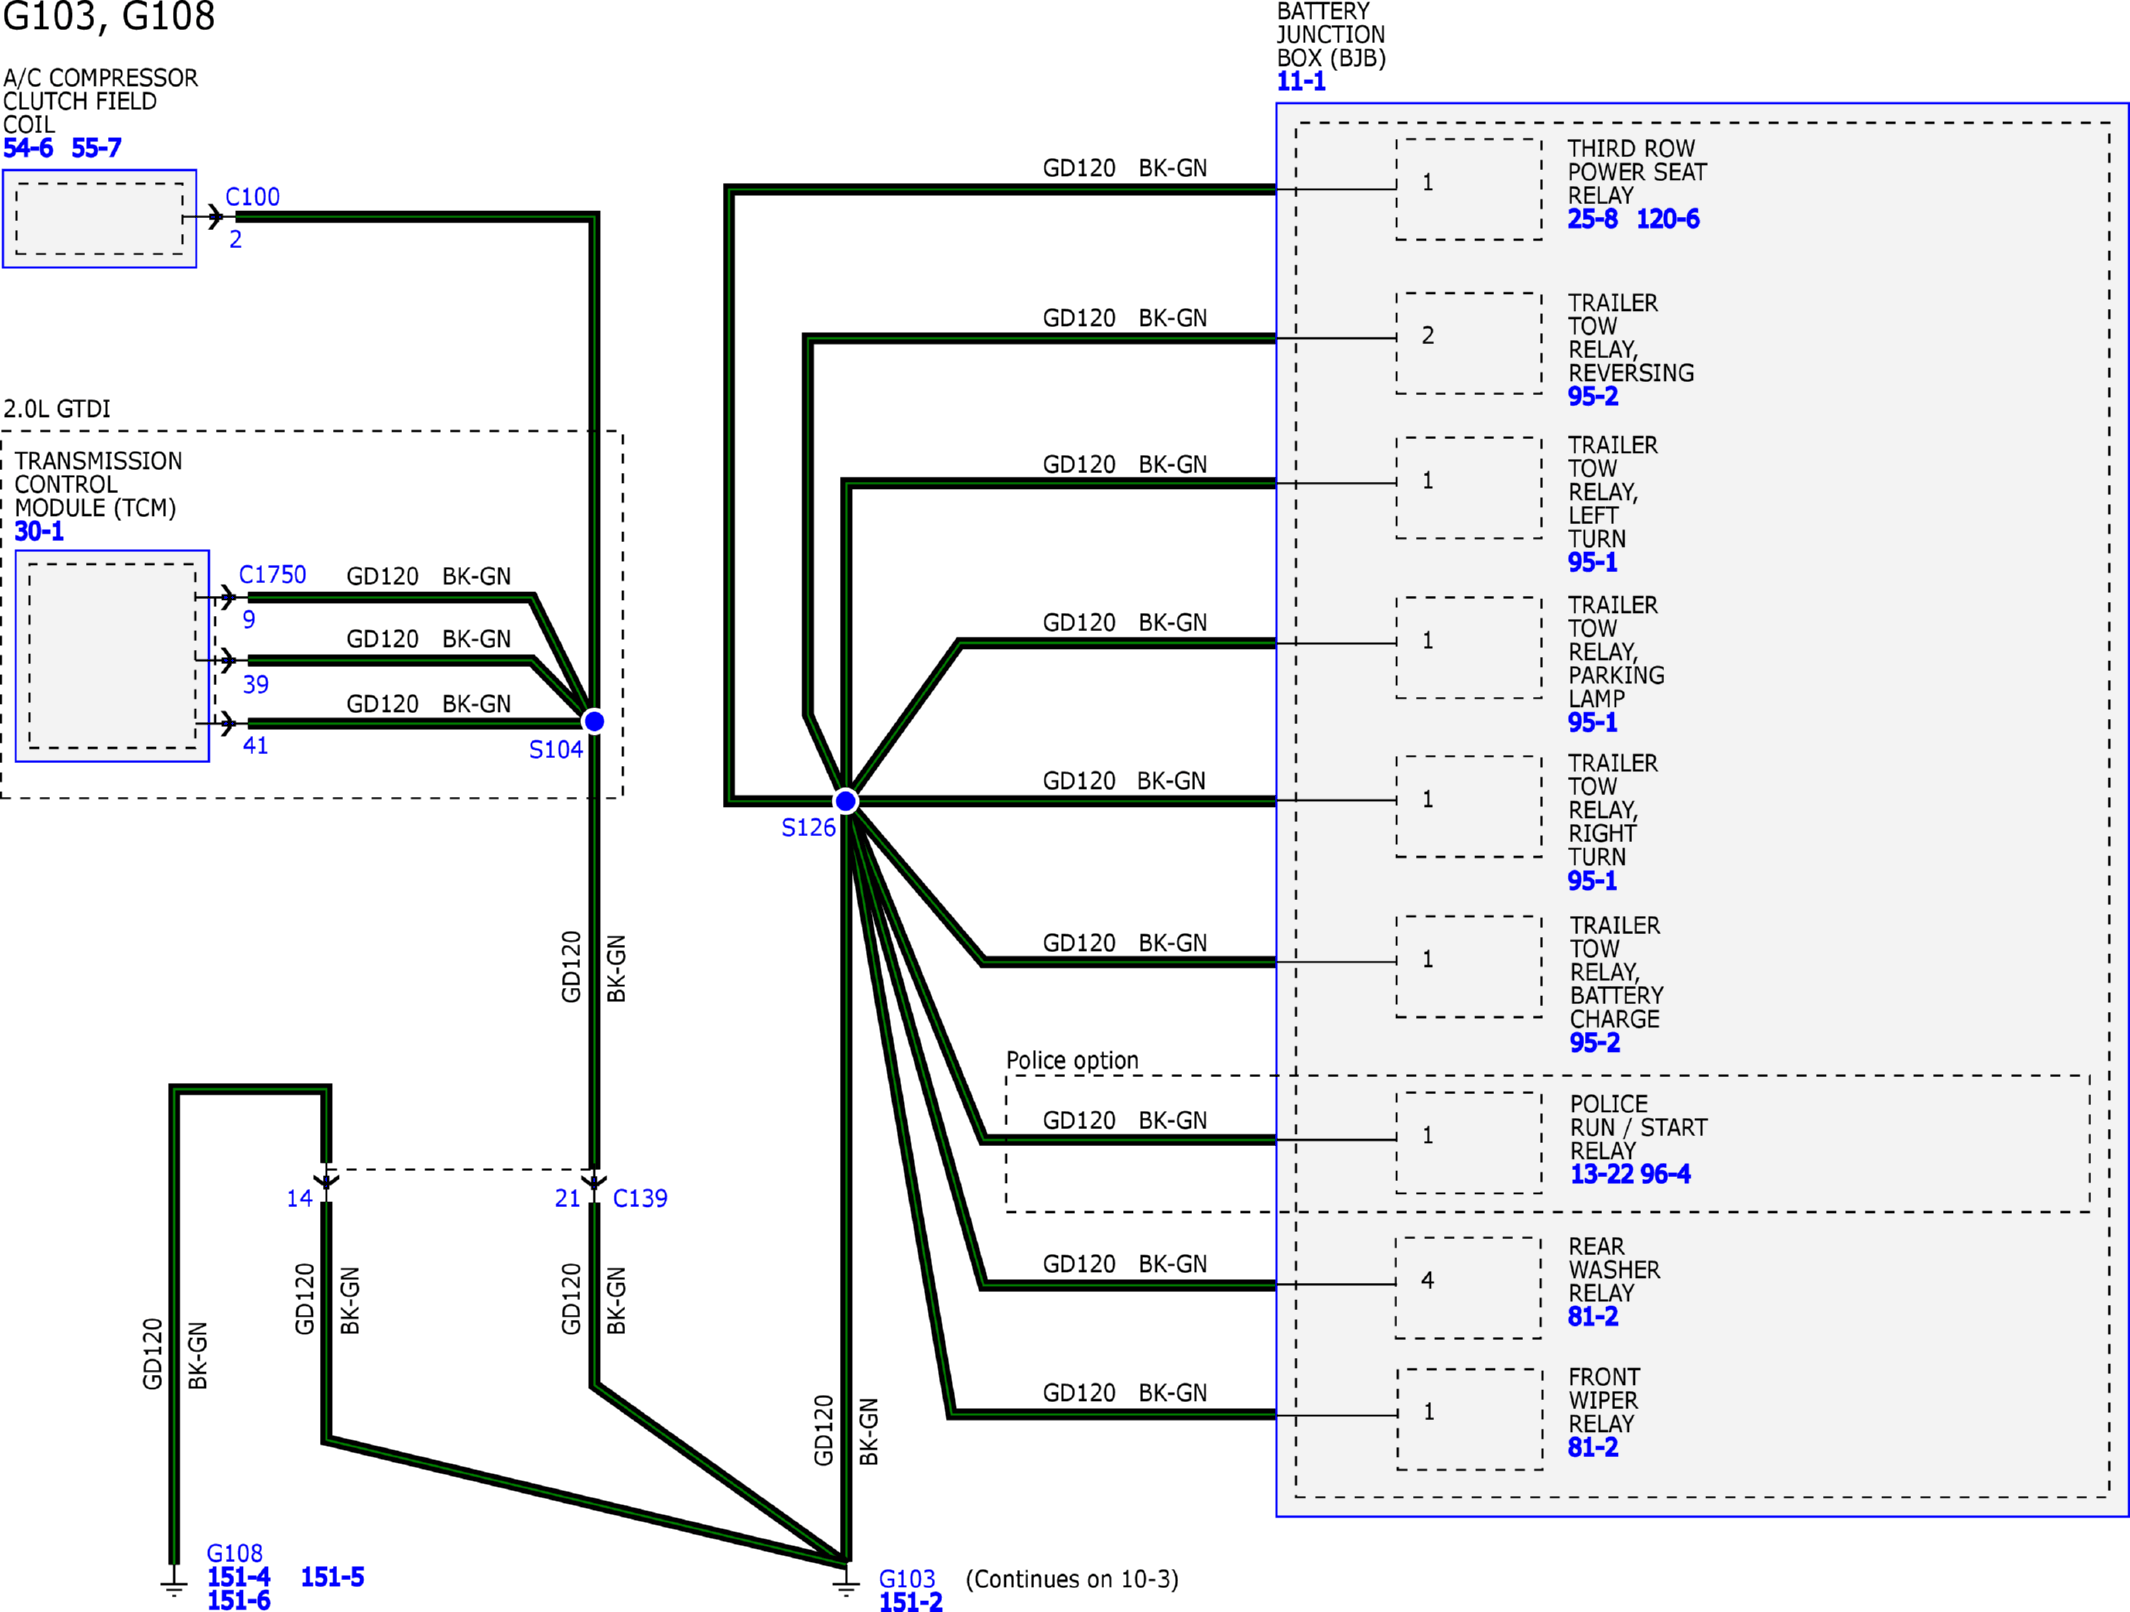This screenshot has height=1612, width=2130.
Task: Open the 11-1 Battery Junction Box link
Action: pos(1301,82)
